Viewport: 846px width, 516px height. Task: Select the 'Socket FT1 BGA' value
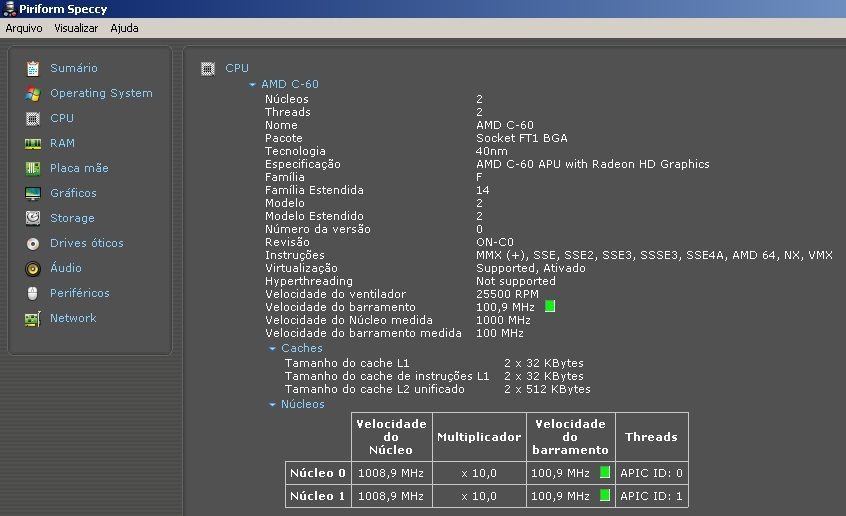click(522, 138)
